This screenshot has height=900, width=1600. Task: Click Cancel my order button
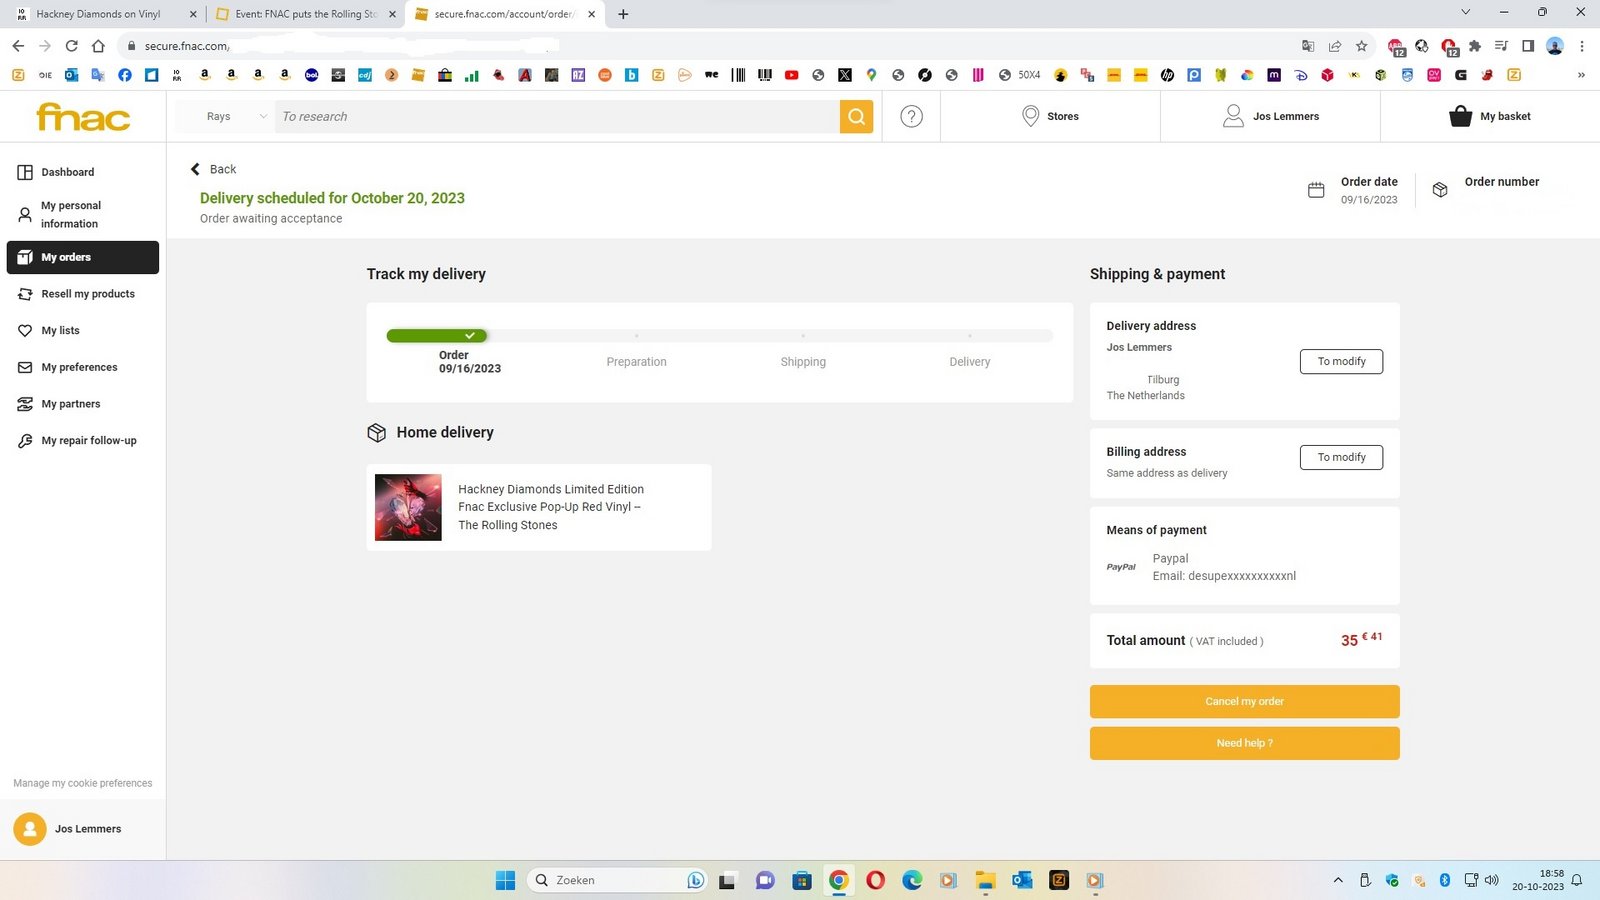coord(1244,701)
